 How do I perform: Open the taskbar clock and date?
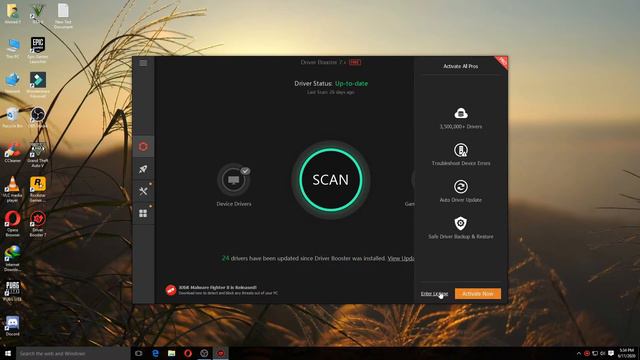click(627, 353)
